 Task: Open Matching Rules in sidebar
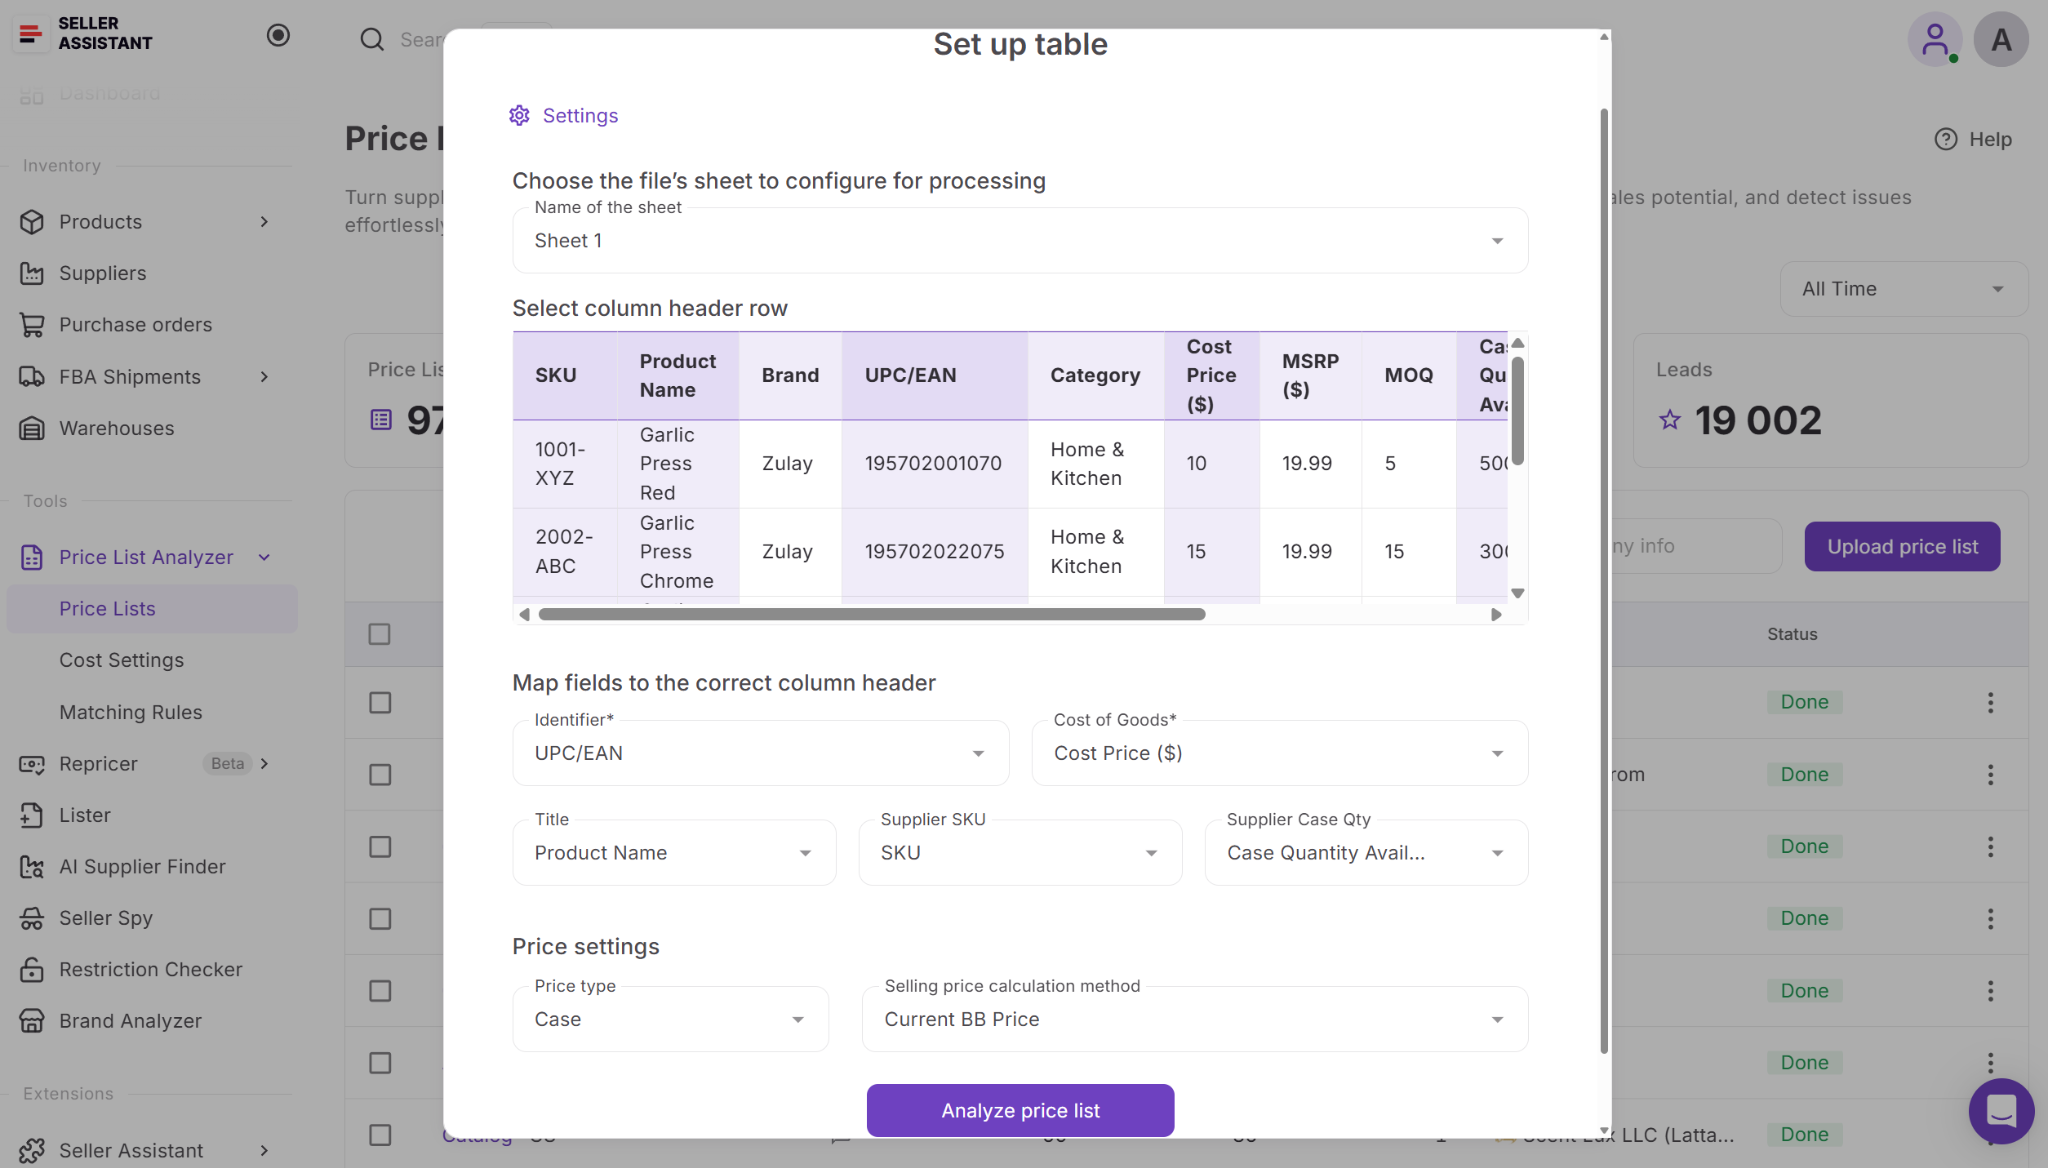pyautogui.click(x=130, y=712)
